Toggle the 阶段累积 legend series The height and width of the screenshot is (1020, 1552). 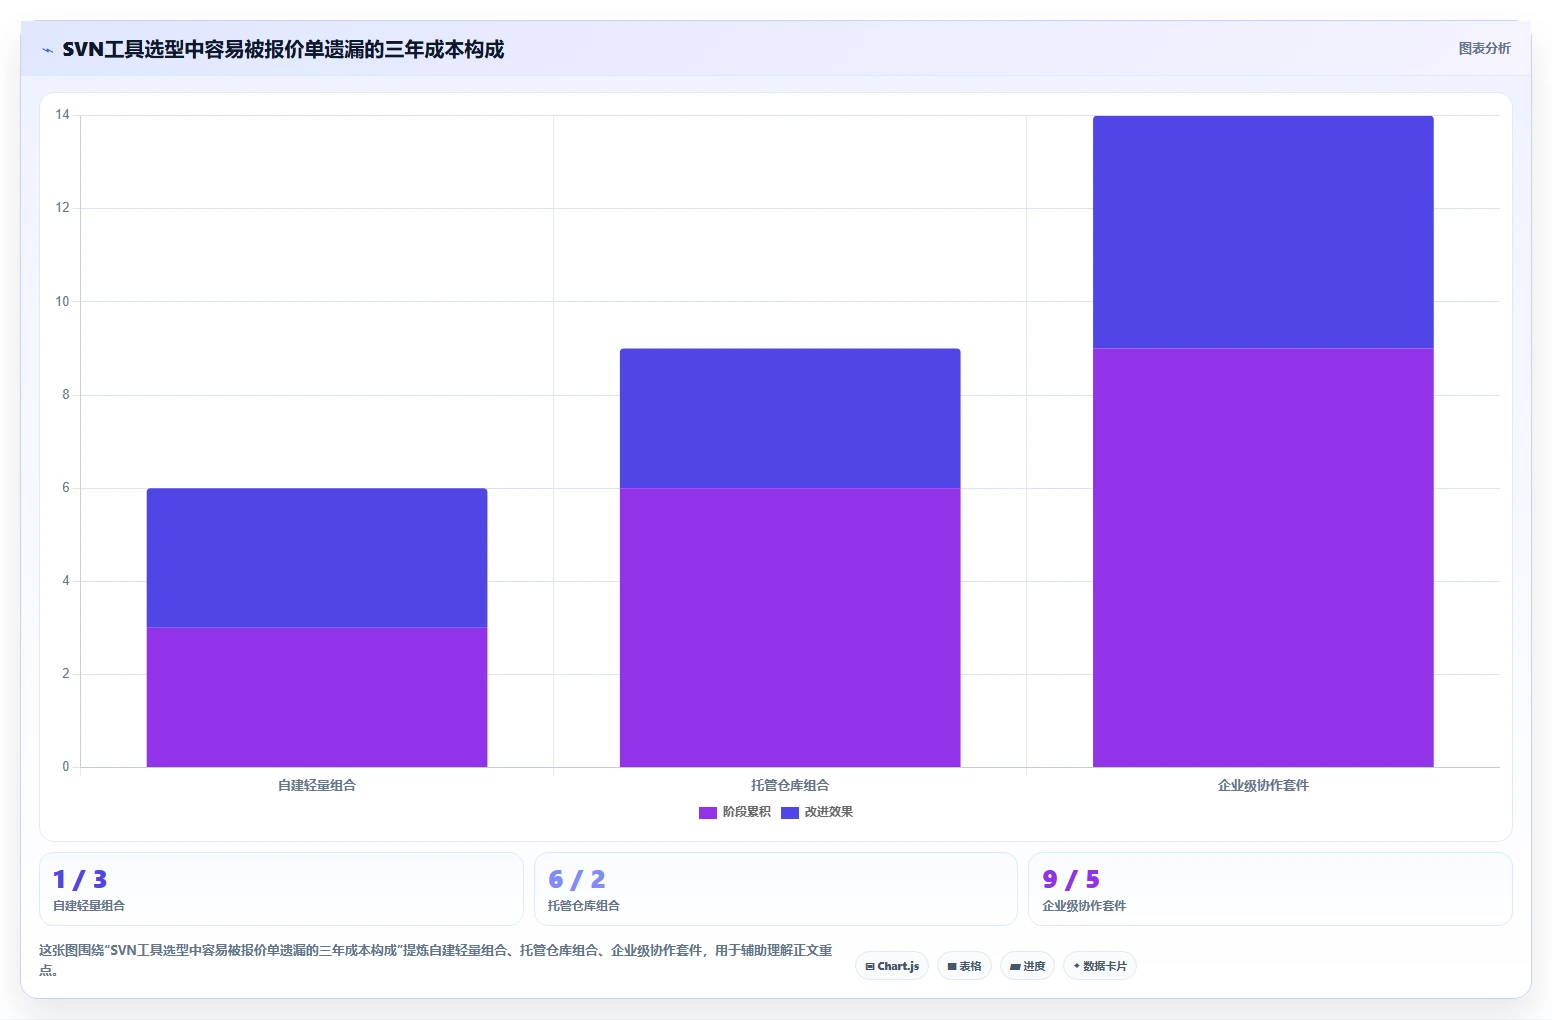pos(735,812)
